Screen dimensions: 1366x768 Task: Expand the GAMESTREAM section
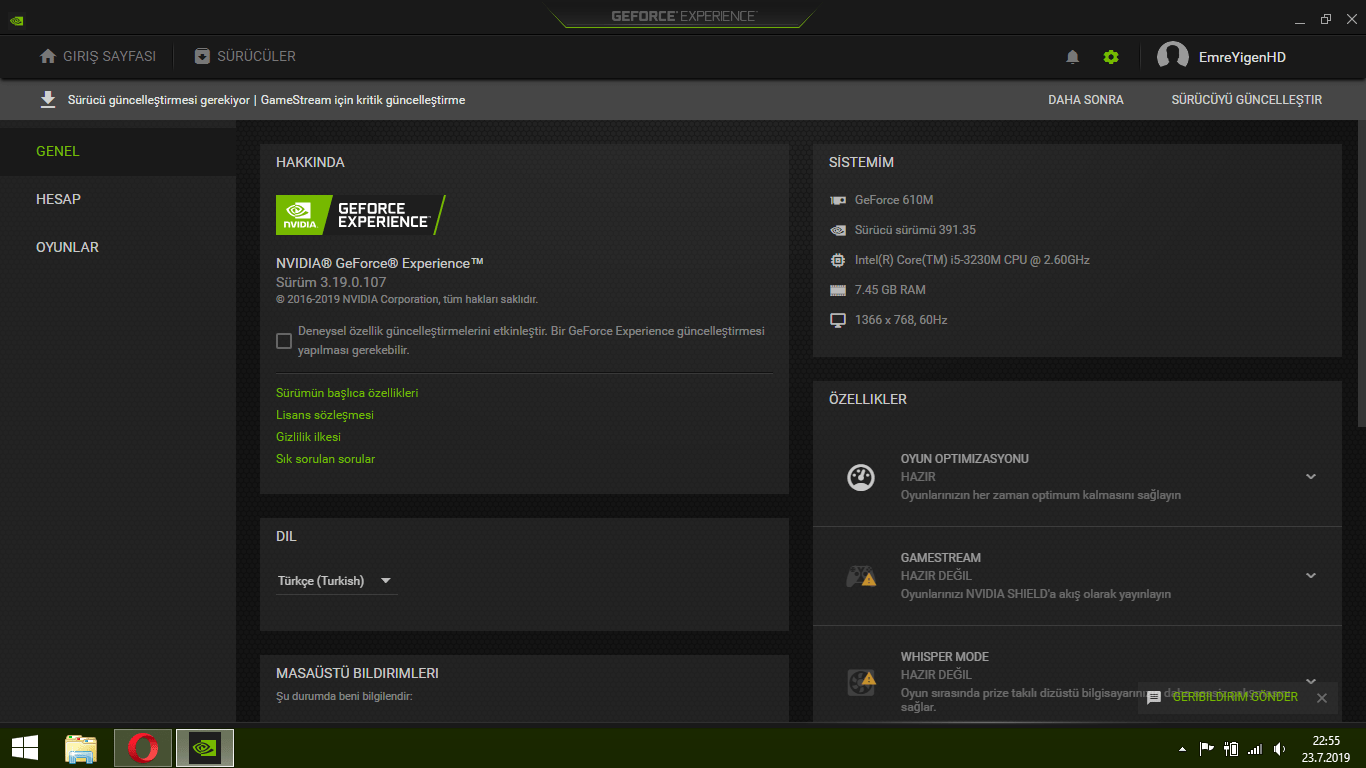point(1311,576)
